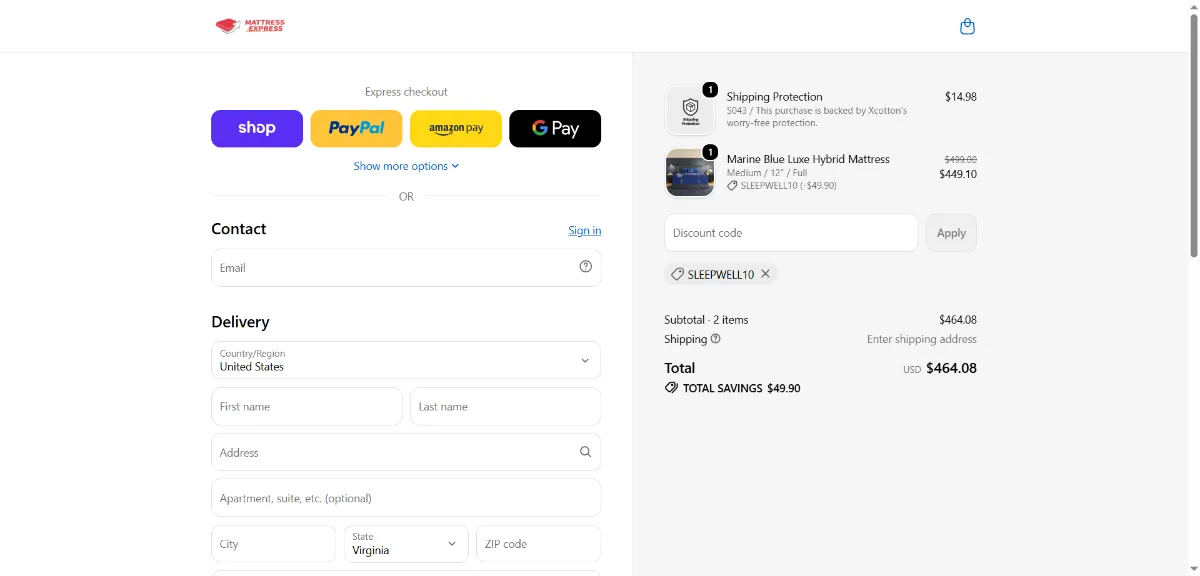Click into the Email field
The image size is (1200, 576).
click(x=406, y=268)
